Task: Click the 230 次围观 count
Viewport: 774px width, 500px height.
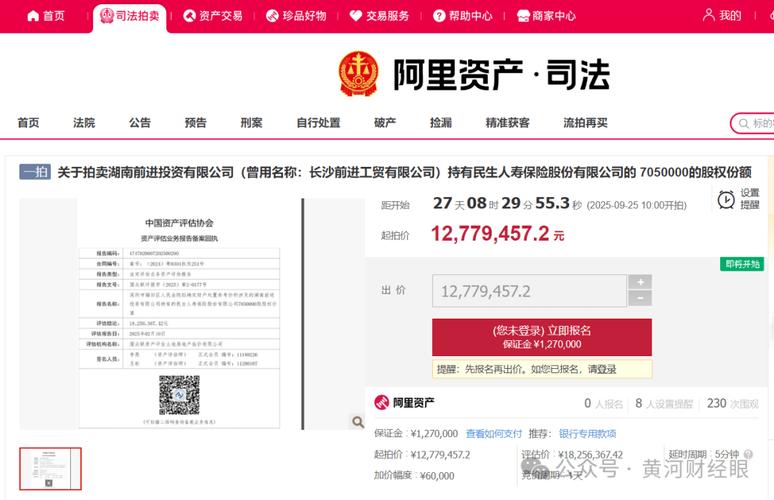Action: coord(733,404)
